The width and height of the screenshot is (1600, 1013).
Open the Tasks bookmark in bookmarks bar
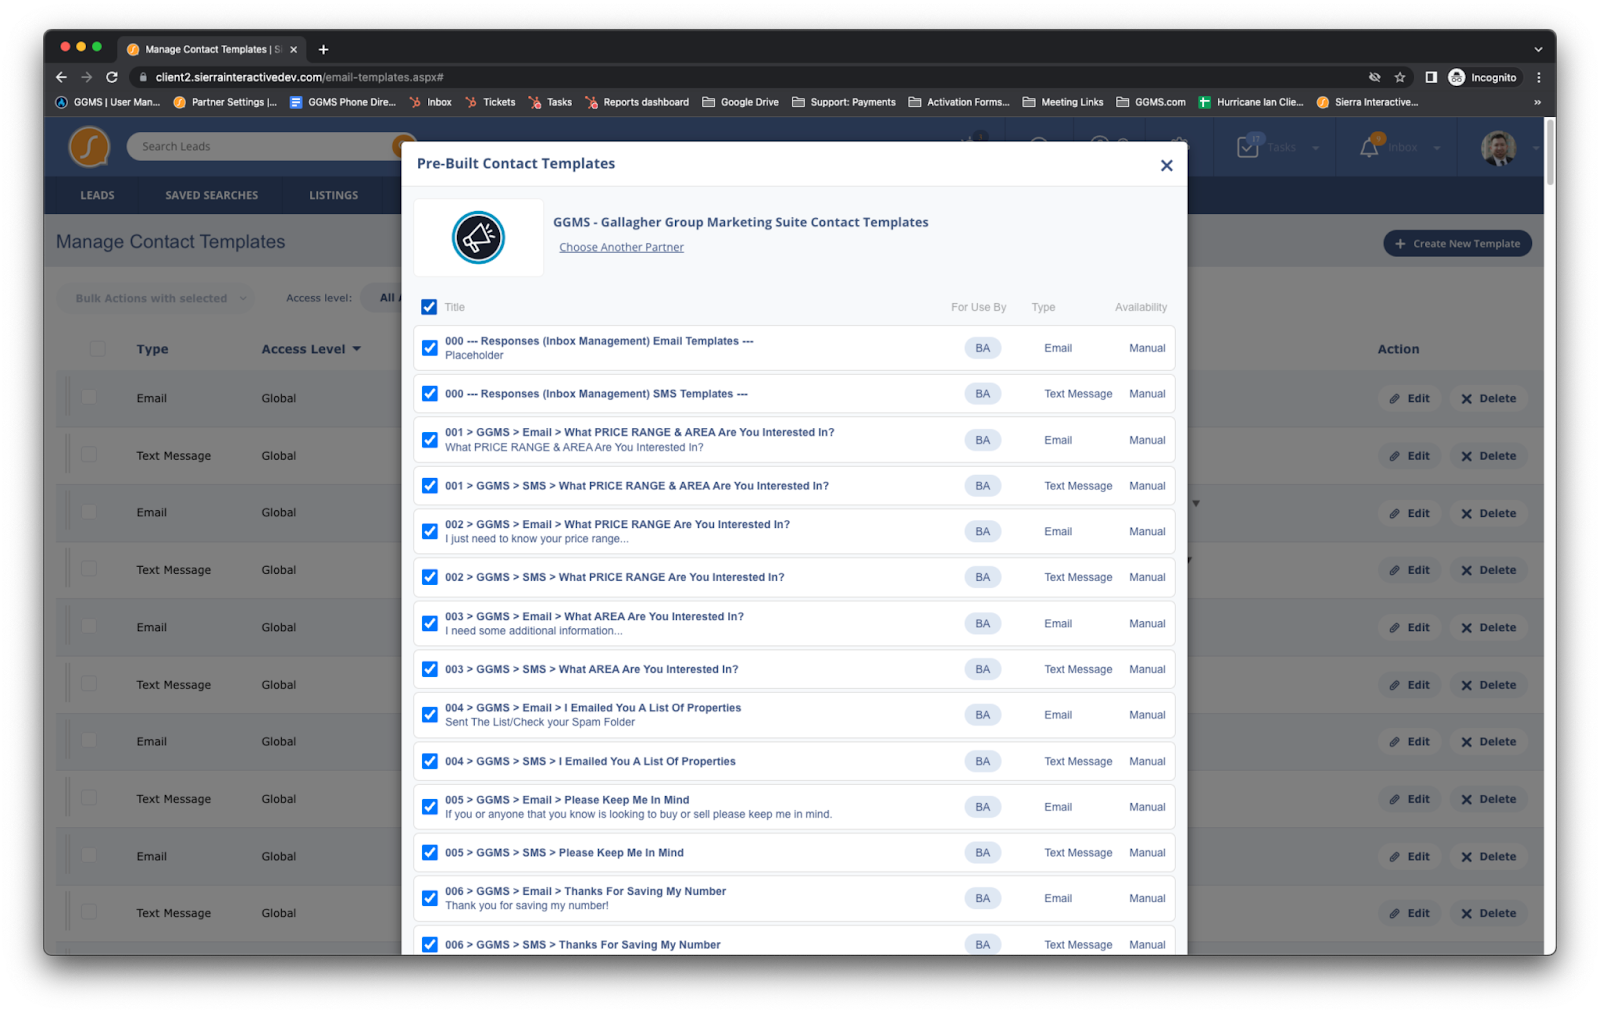pyautogui.click(x=551, y=102)
